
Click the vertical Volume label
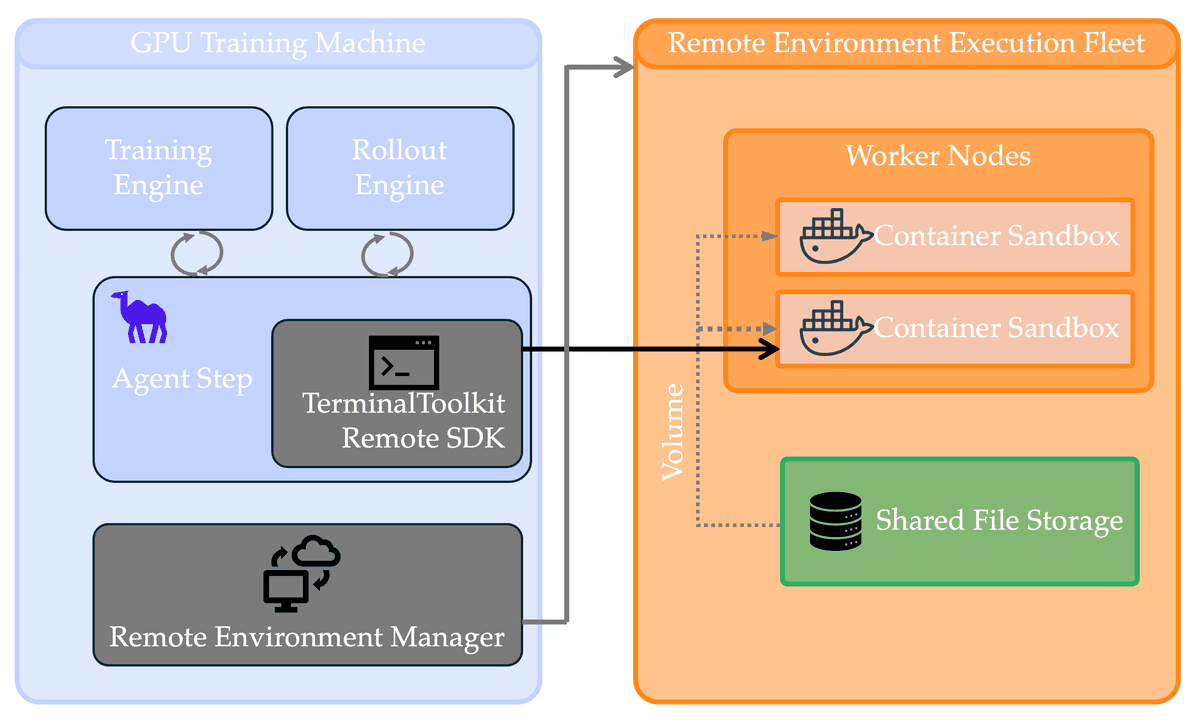point(674,430)
